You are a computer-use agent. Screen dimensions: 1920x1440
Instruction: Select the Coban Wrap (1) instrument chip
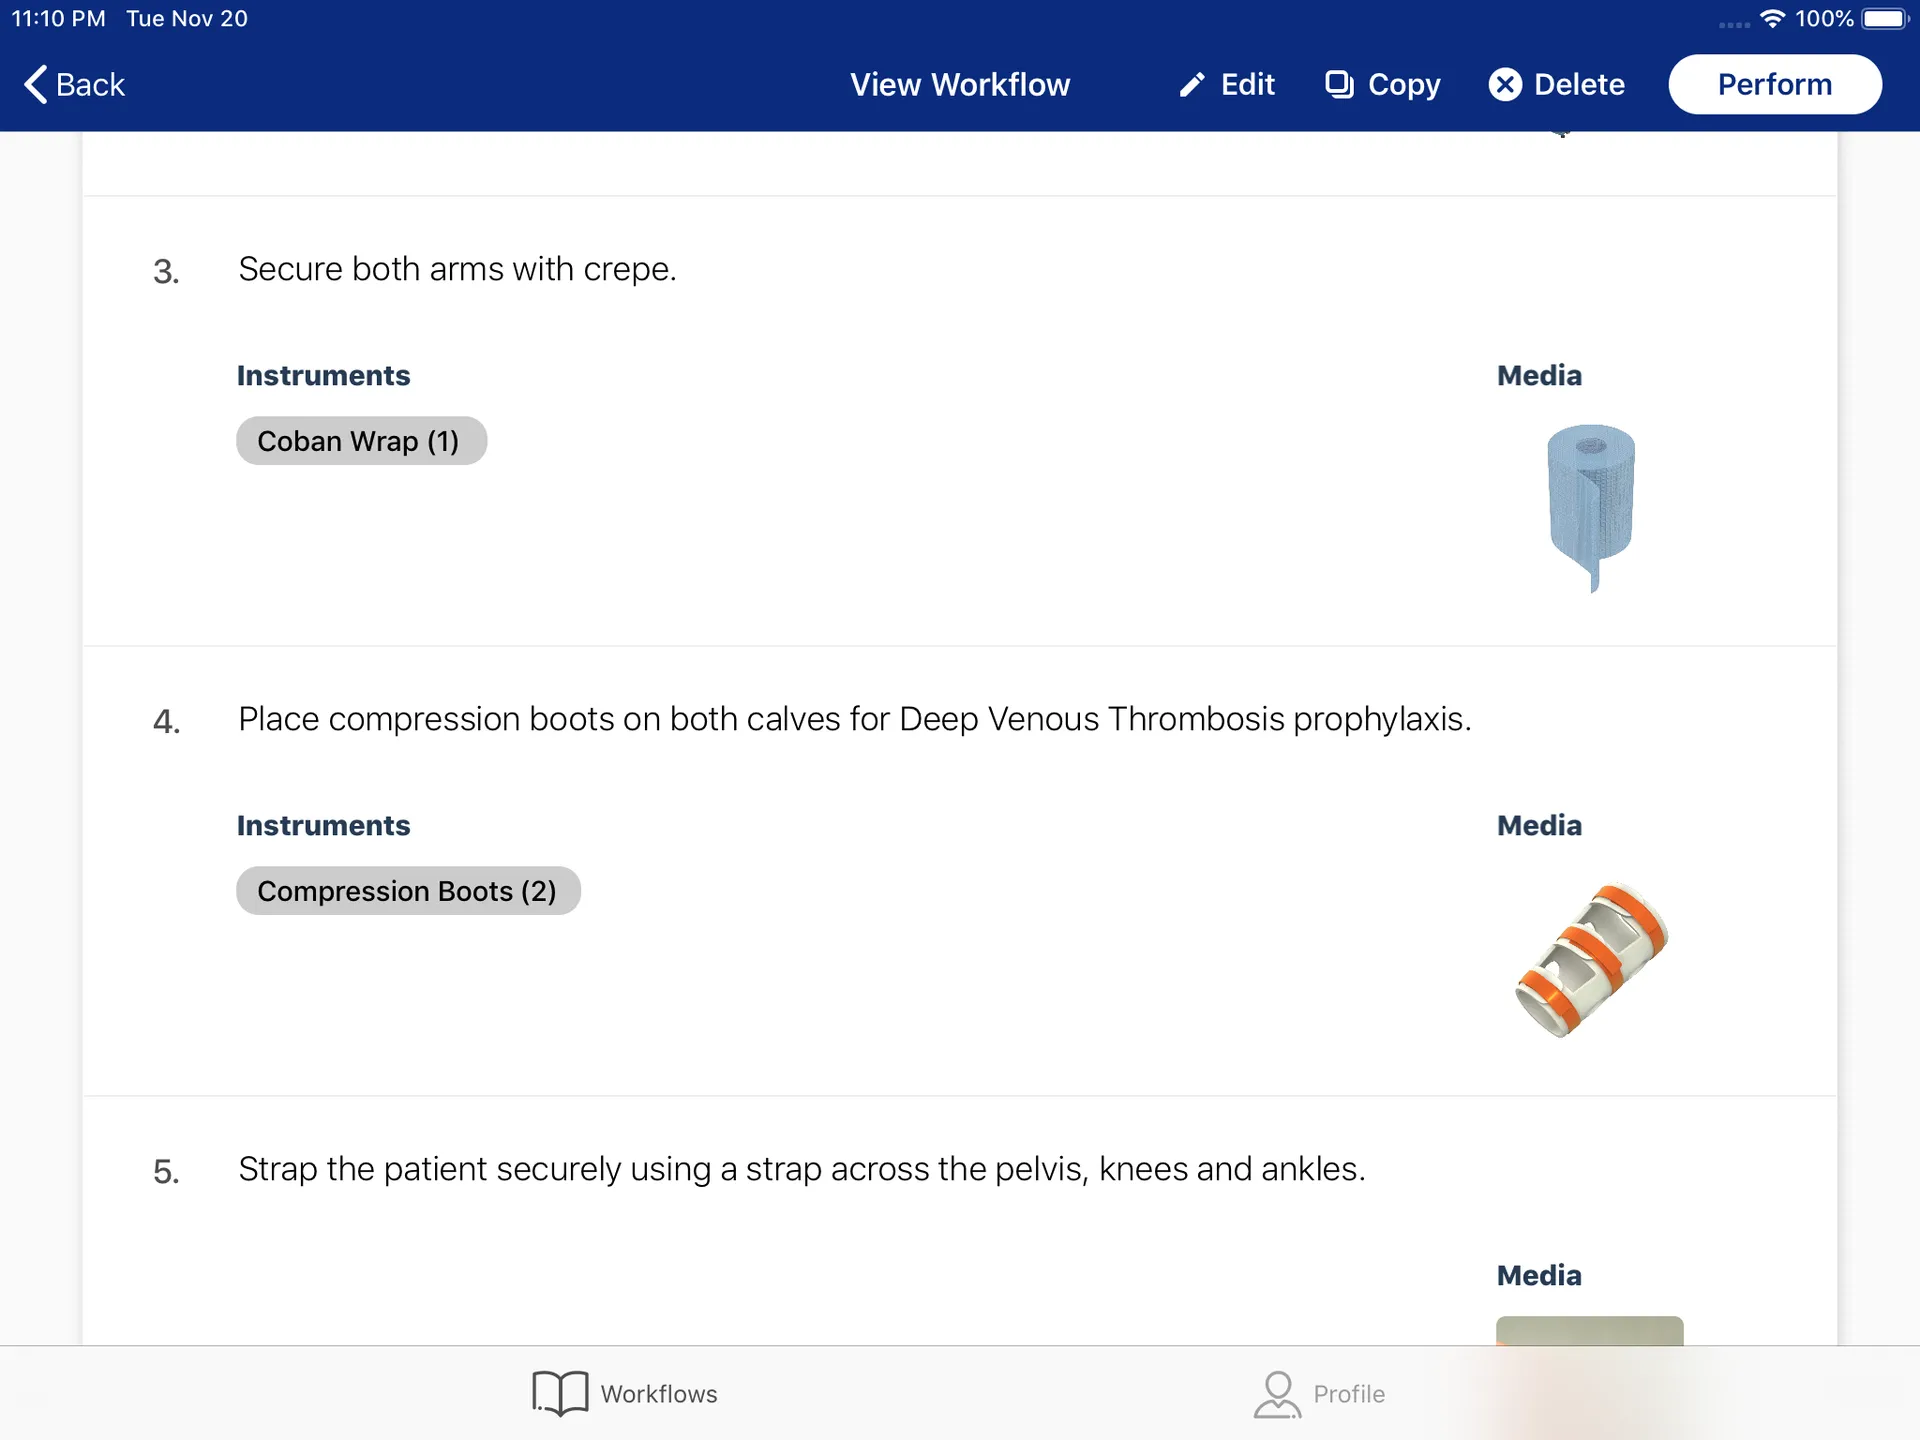[x=361, y=441]
